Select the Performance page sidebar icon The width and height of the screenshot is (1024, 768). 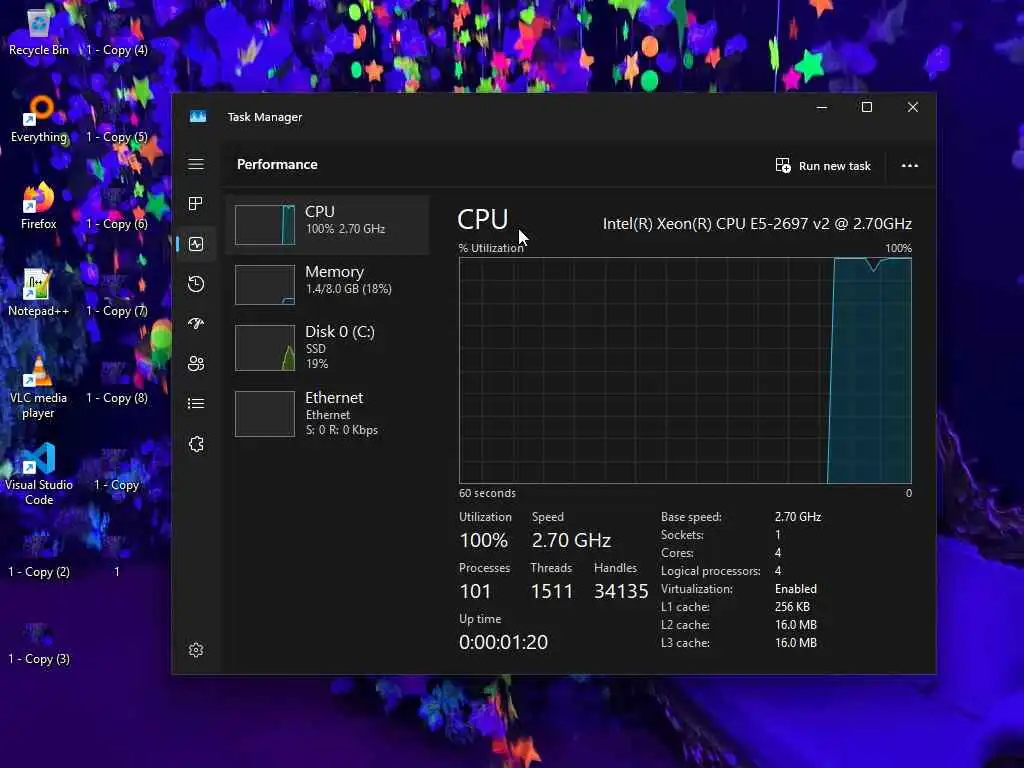pyautogui.click(x=196, y=244)
